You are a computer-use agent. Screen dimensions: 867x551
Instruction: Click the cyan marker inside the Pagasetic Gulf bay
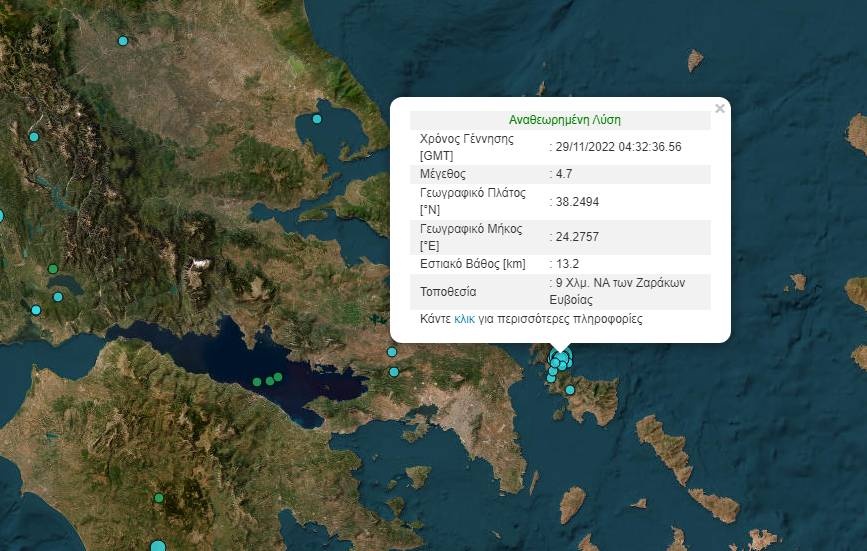317,119
